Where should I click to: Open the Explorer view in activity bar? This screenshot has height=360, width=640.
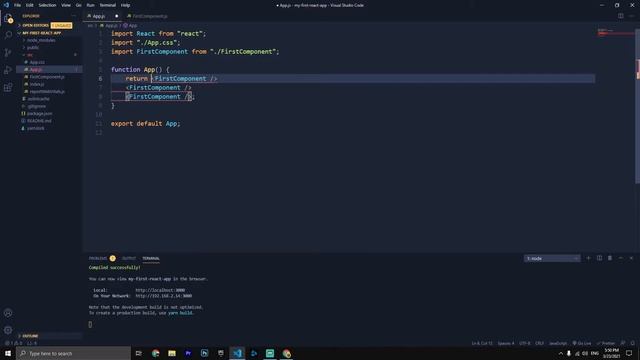[x=8, y=18]
